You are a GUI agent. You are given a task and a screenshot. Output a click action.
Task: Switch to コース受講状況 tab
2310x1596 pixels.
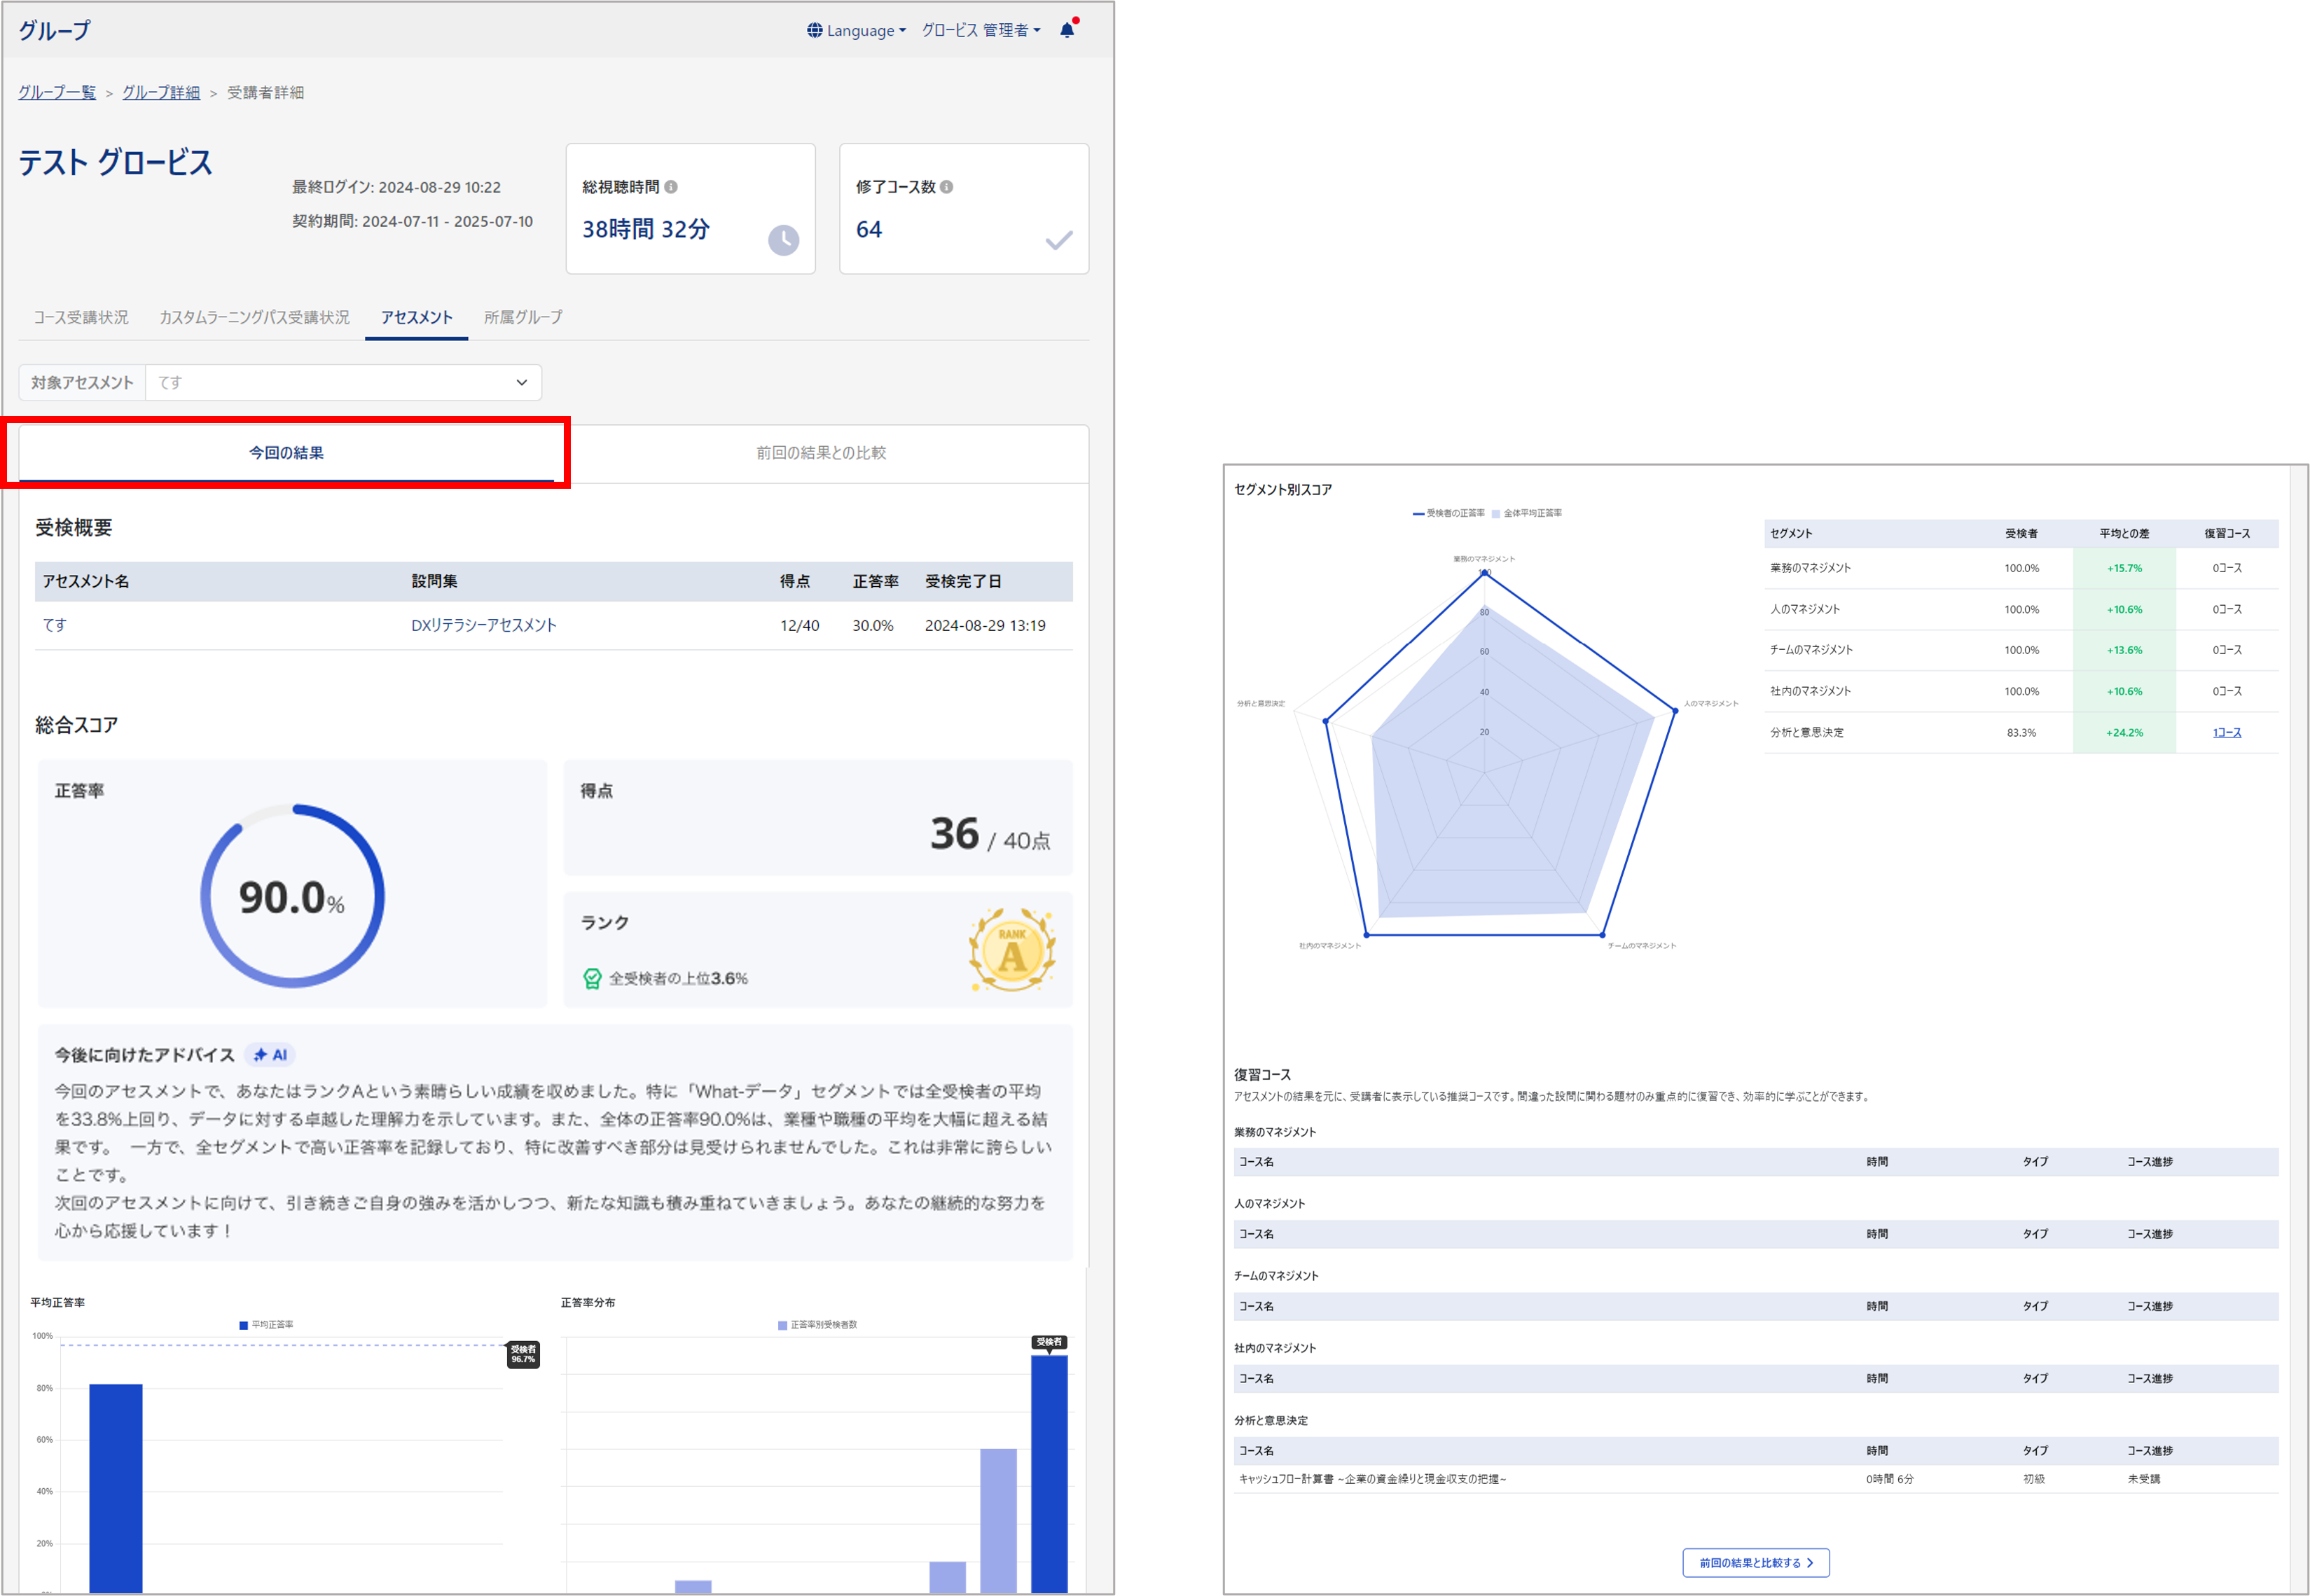81,317
